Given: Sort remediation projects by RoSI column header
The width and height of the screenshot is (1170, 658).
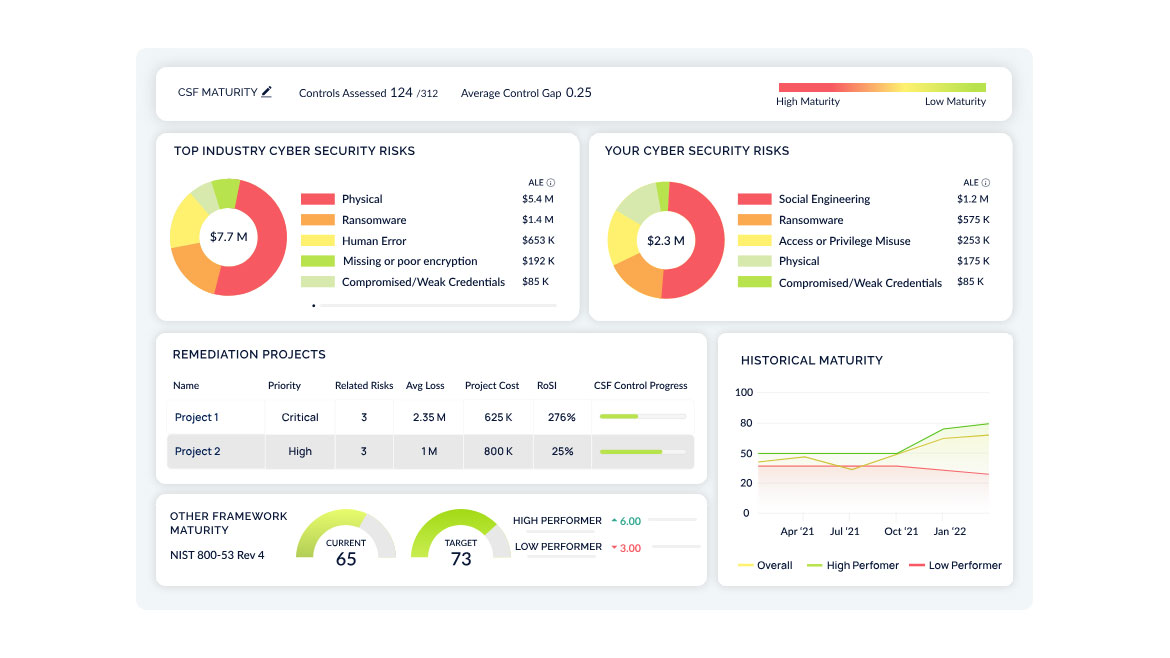Looking at the screenshot, I should 548,385.
